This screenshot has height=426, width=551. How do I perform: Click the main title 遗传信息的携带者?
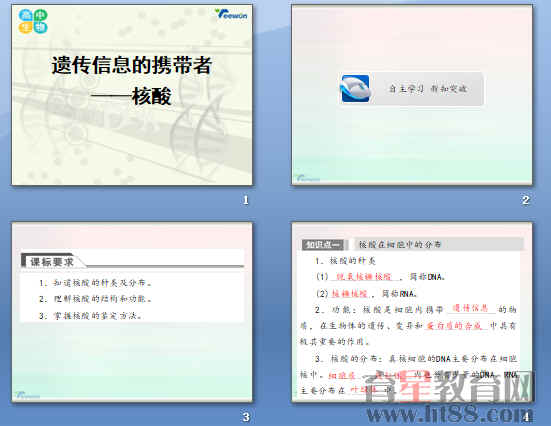click(132, 65)
